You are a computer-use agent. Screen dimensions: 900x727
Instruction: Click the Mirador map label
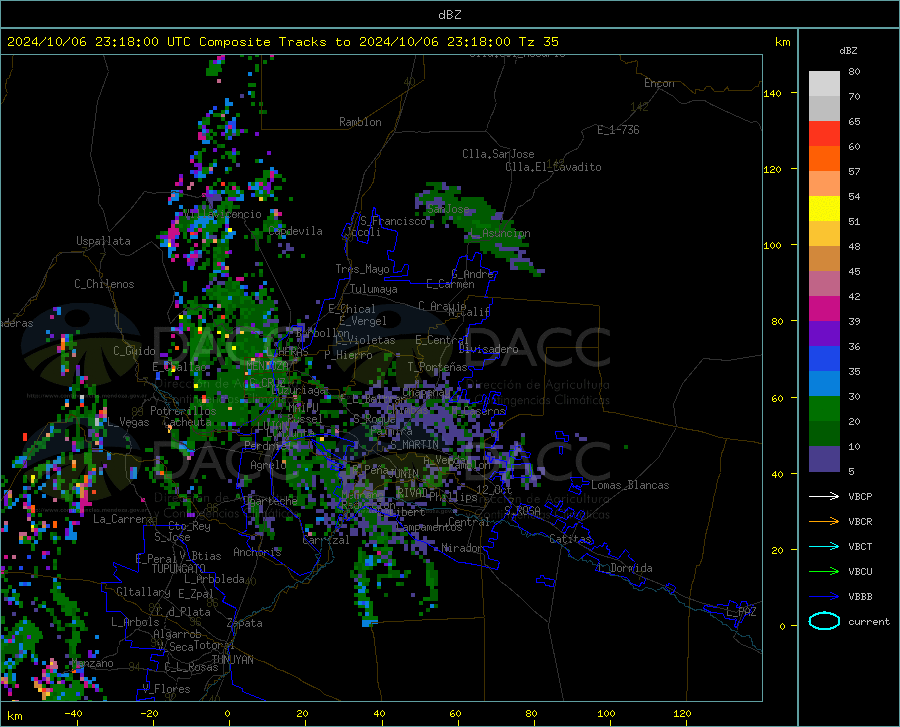tap(461, 549)
